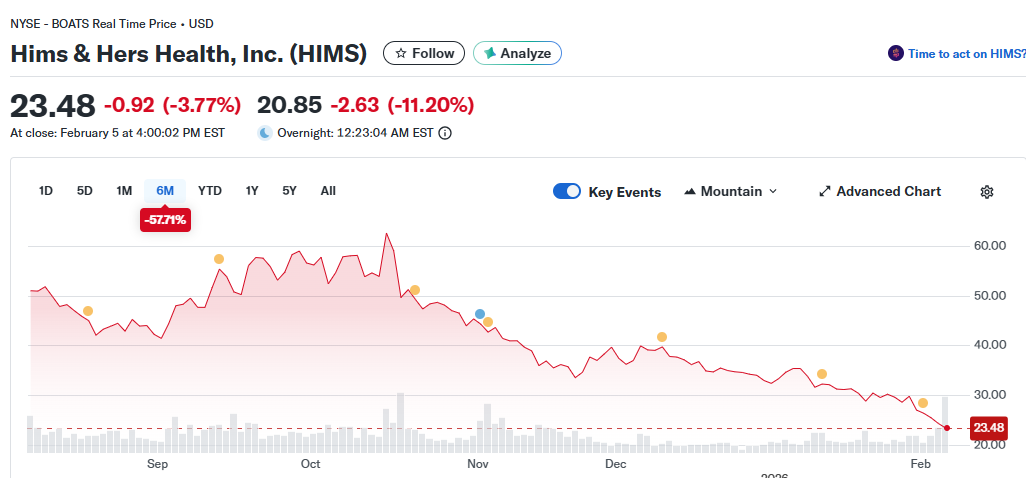Click the orange event marker in early December
The image size is (1026, 478).
662,337
